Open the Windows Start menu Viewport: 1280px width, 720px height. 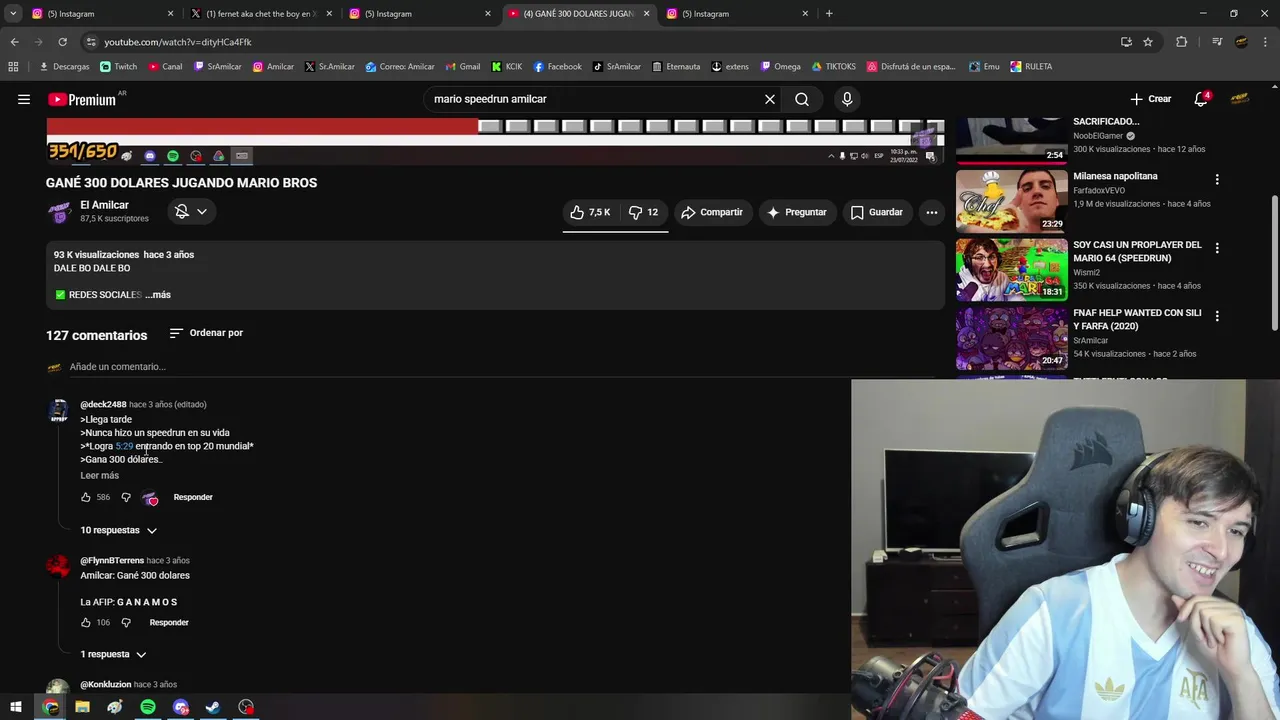(16, 707)
